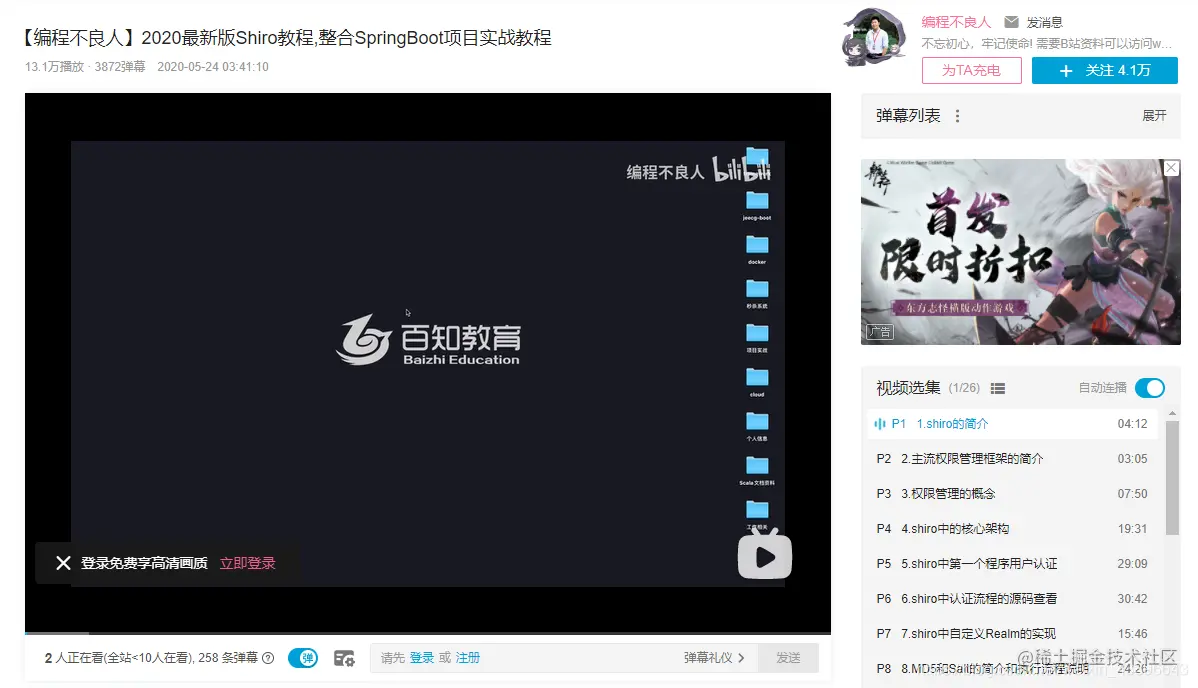Click 发消息 to message uploader
The width and height of the screenshot is (1198, 688).
click(x=1044, y=22)
